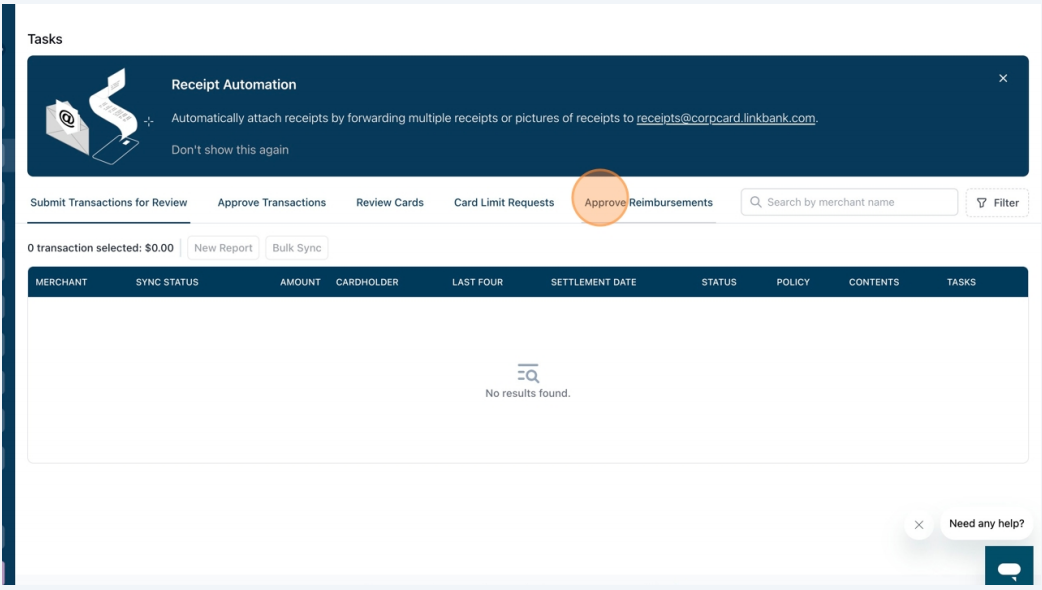Click the LAST FOUR column header
Viewport: 1042px width, 590px height.
click(x=477, y=282)
